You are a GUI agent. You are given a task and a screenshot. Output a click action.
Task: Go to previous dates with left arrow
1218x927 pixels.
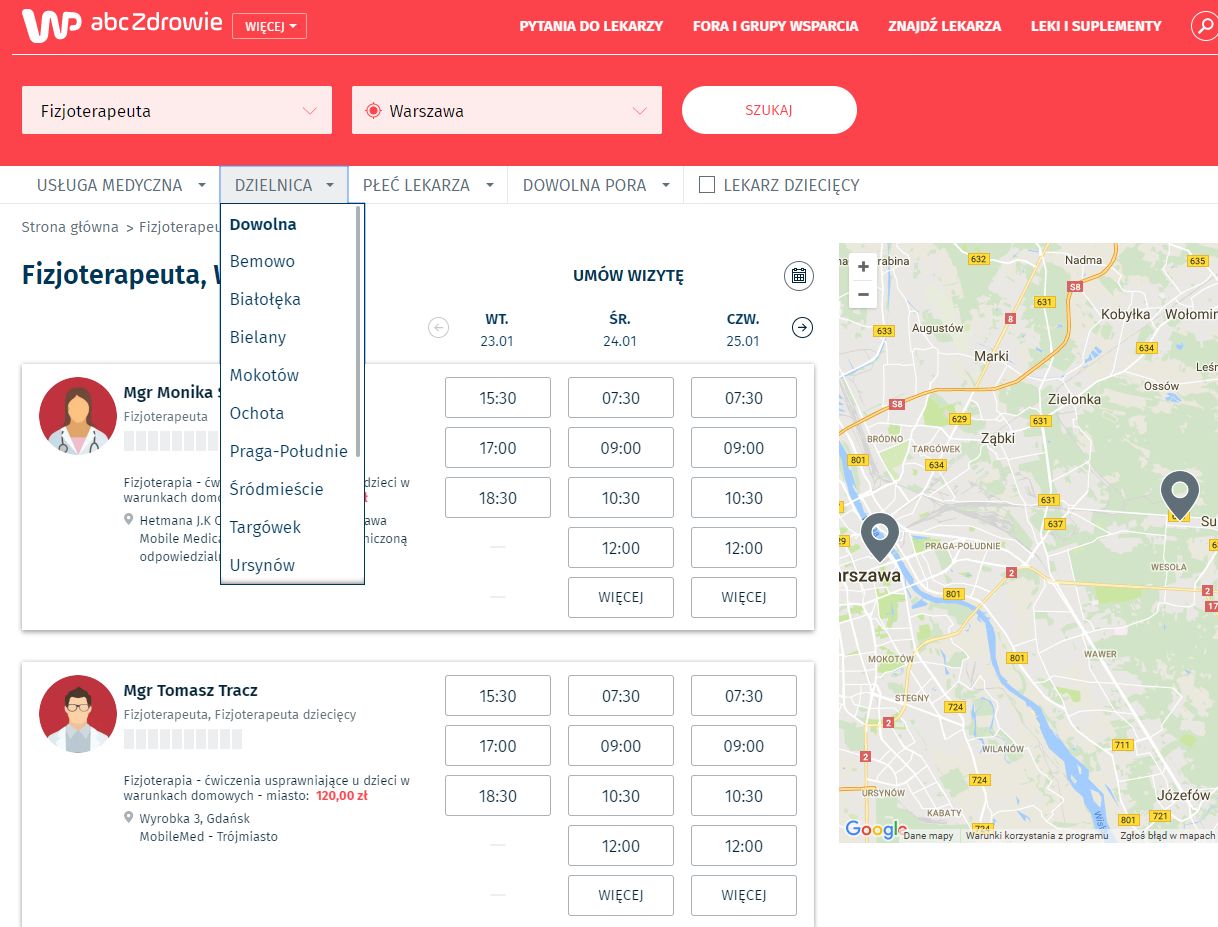[438, 327]
